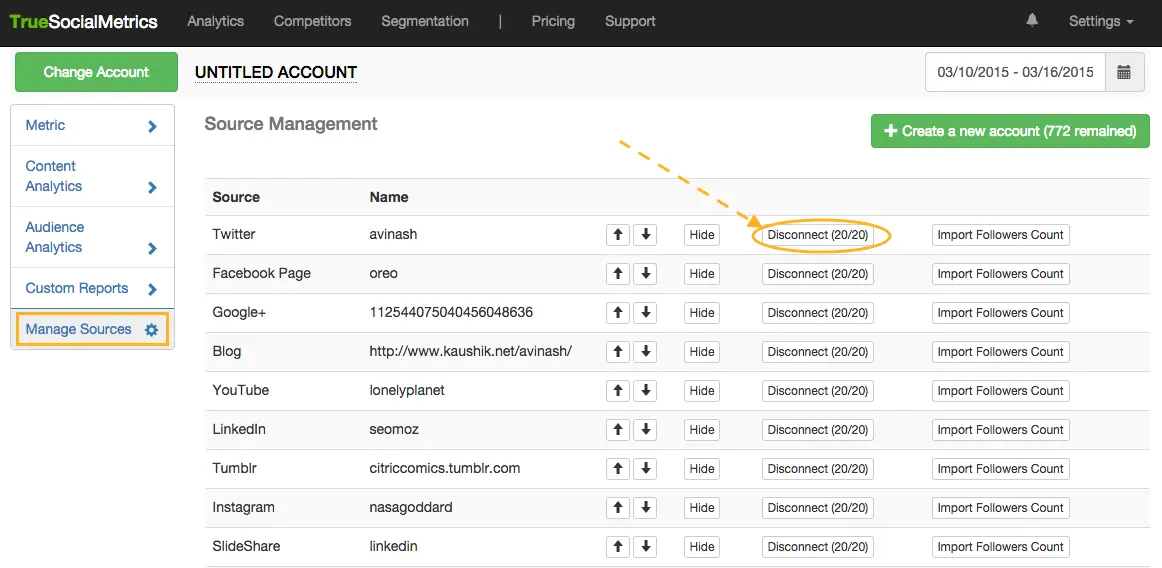Hide the Google+ source
Image resolution: width=1162 pixels, height=568 pixels.
pos(702,313)
